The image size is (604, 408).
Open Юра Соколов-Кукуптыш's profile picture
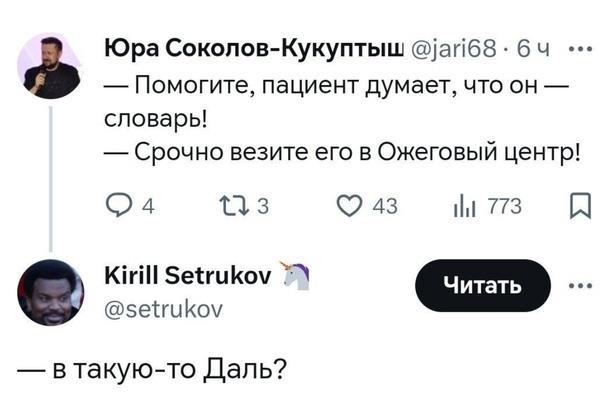click(50, 63)
